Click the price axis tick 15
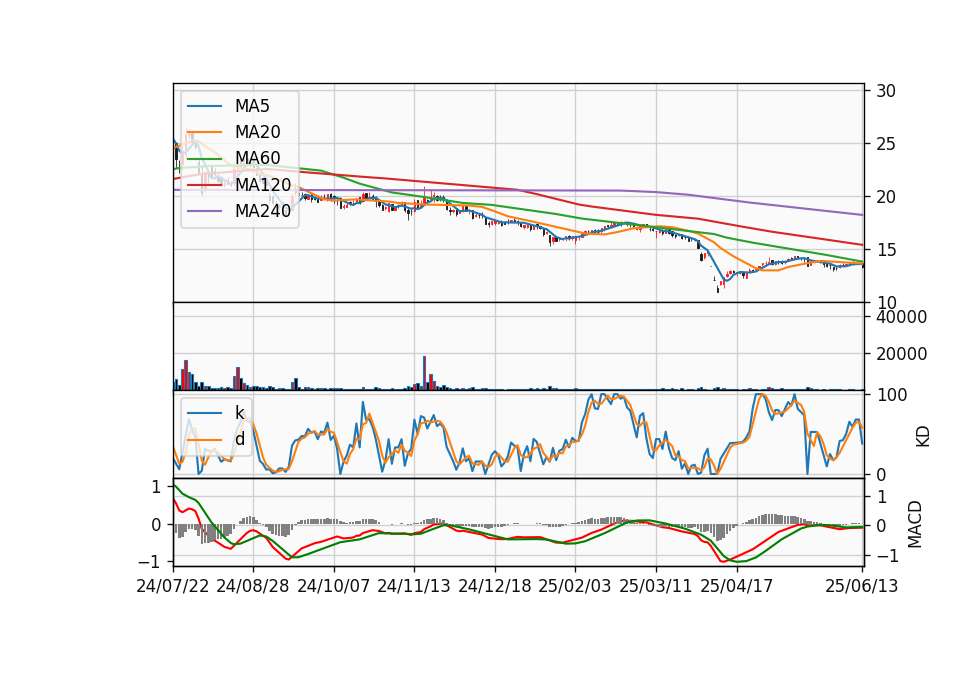The image size is (960, 690). click(885, 250)
